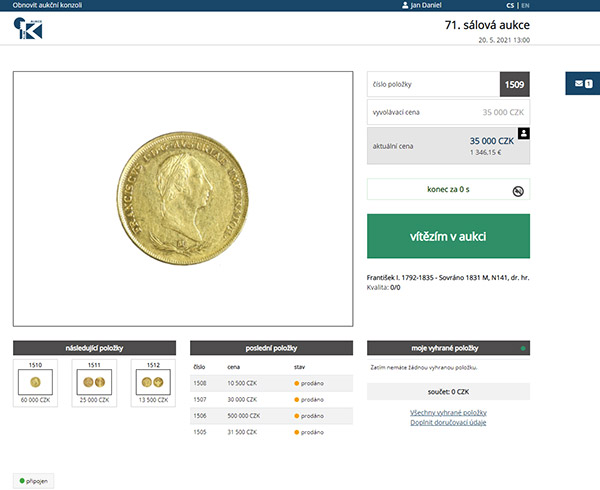Click the bidder profile icon beside current price

point(523,133)
